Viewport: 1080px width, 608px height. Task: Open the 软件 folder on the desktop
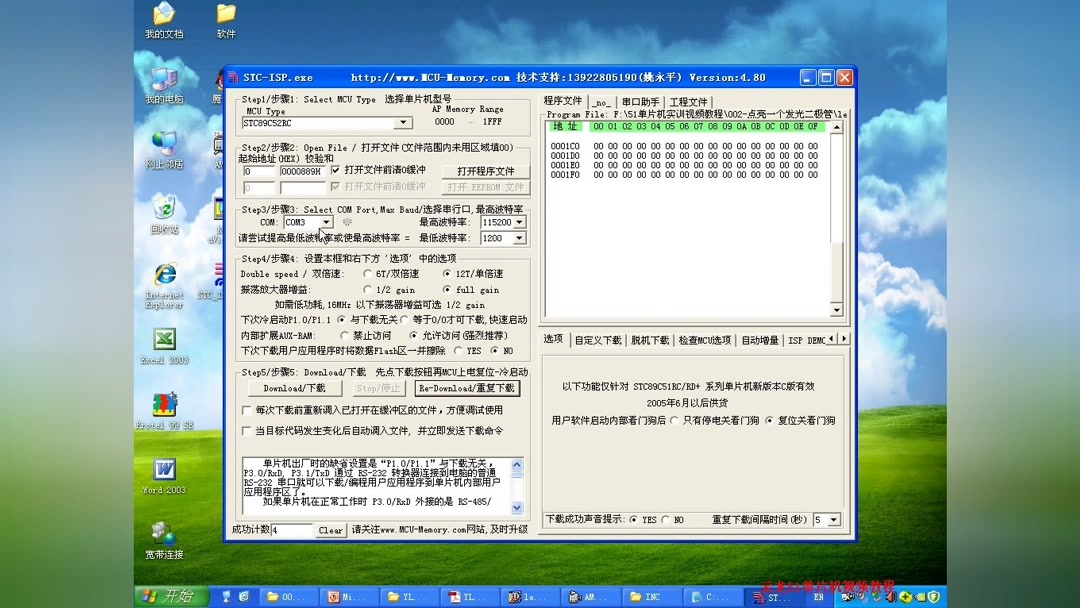(224, 15)
